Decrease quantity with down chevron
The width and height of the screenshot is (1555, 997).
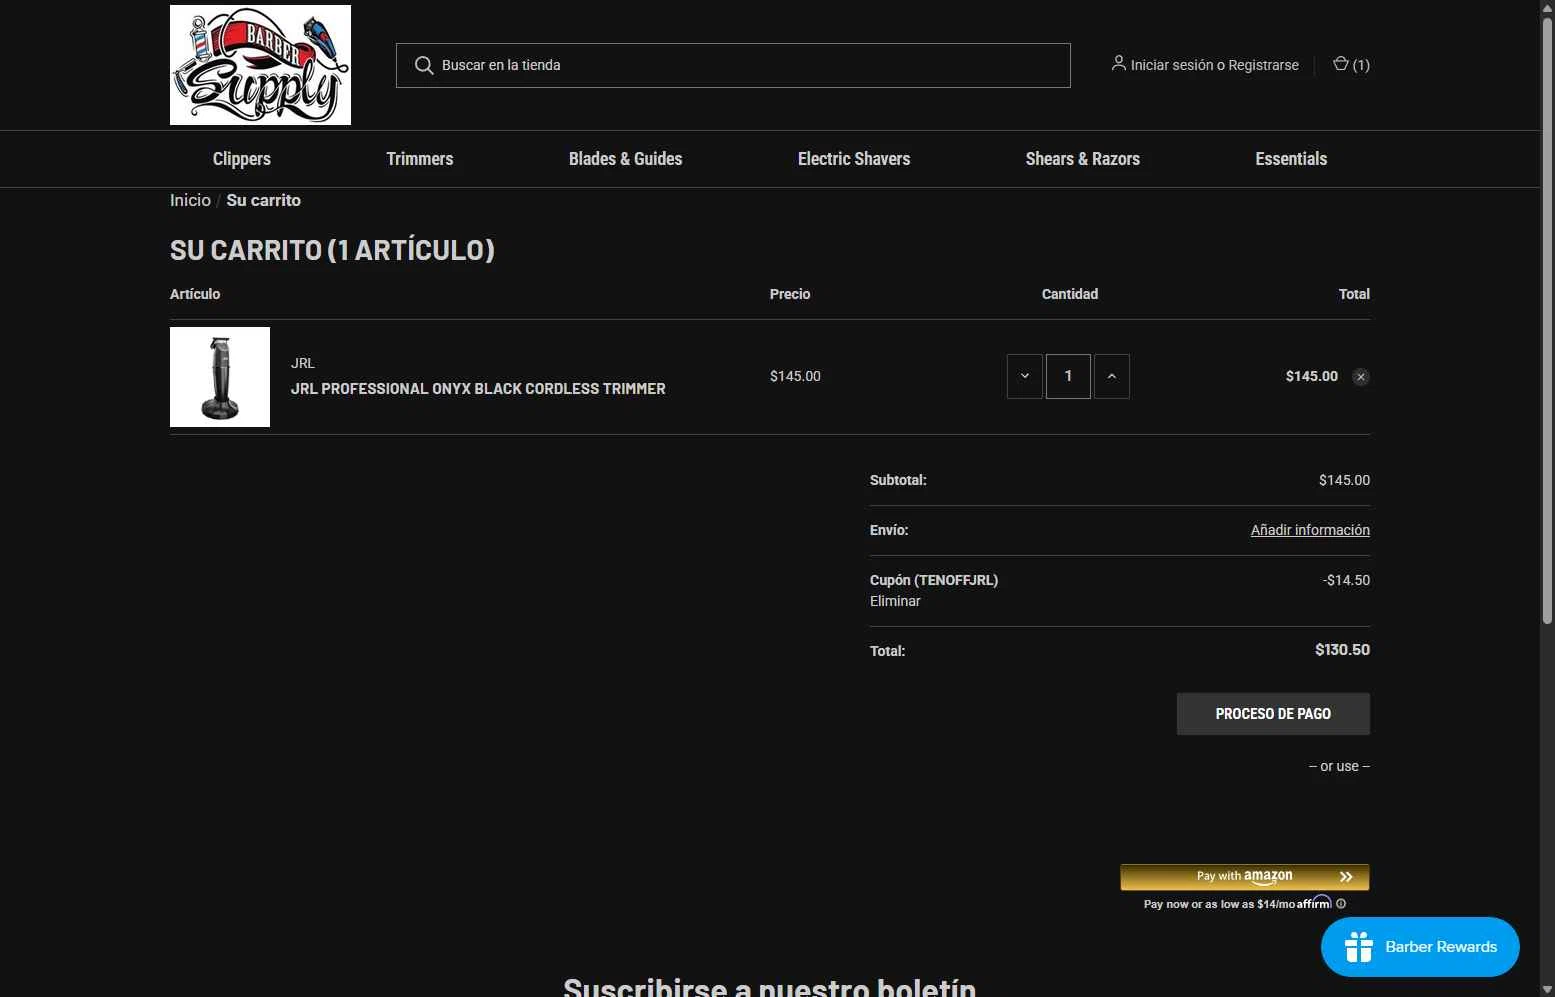(1025, 376)
